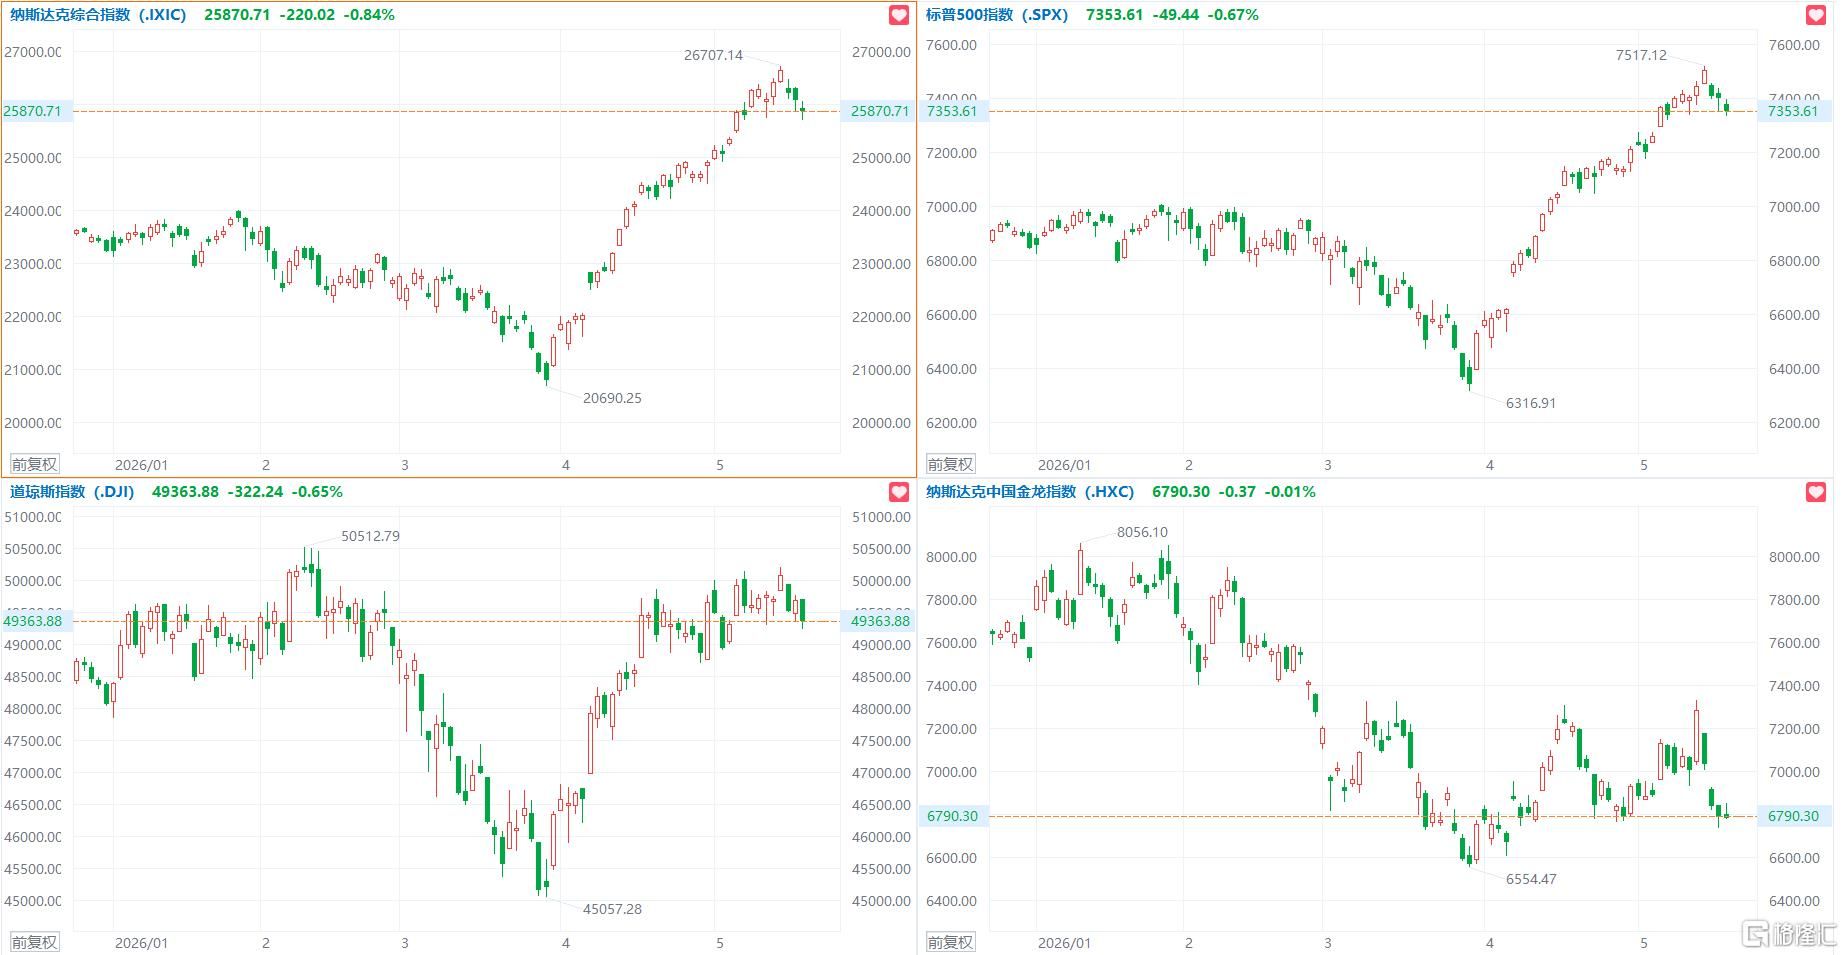Toggle favorite heart on Golden Dragon chart
The image size is (1844, 955).
coord(1816,492)
